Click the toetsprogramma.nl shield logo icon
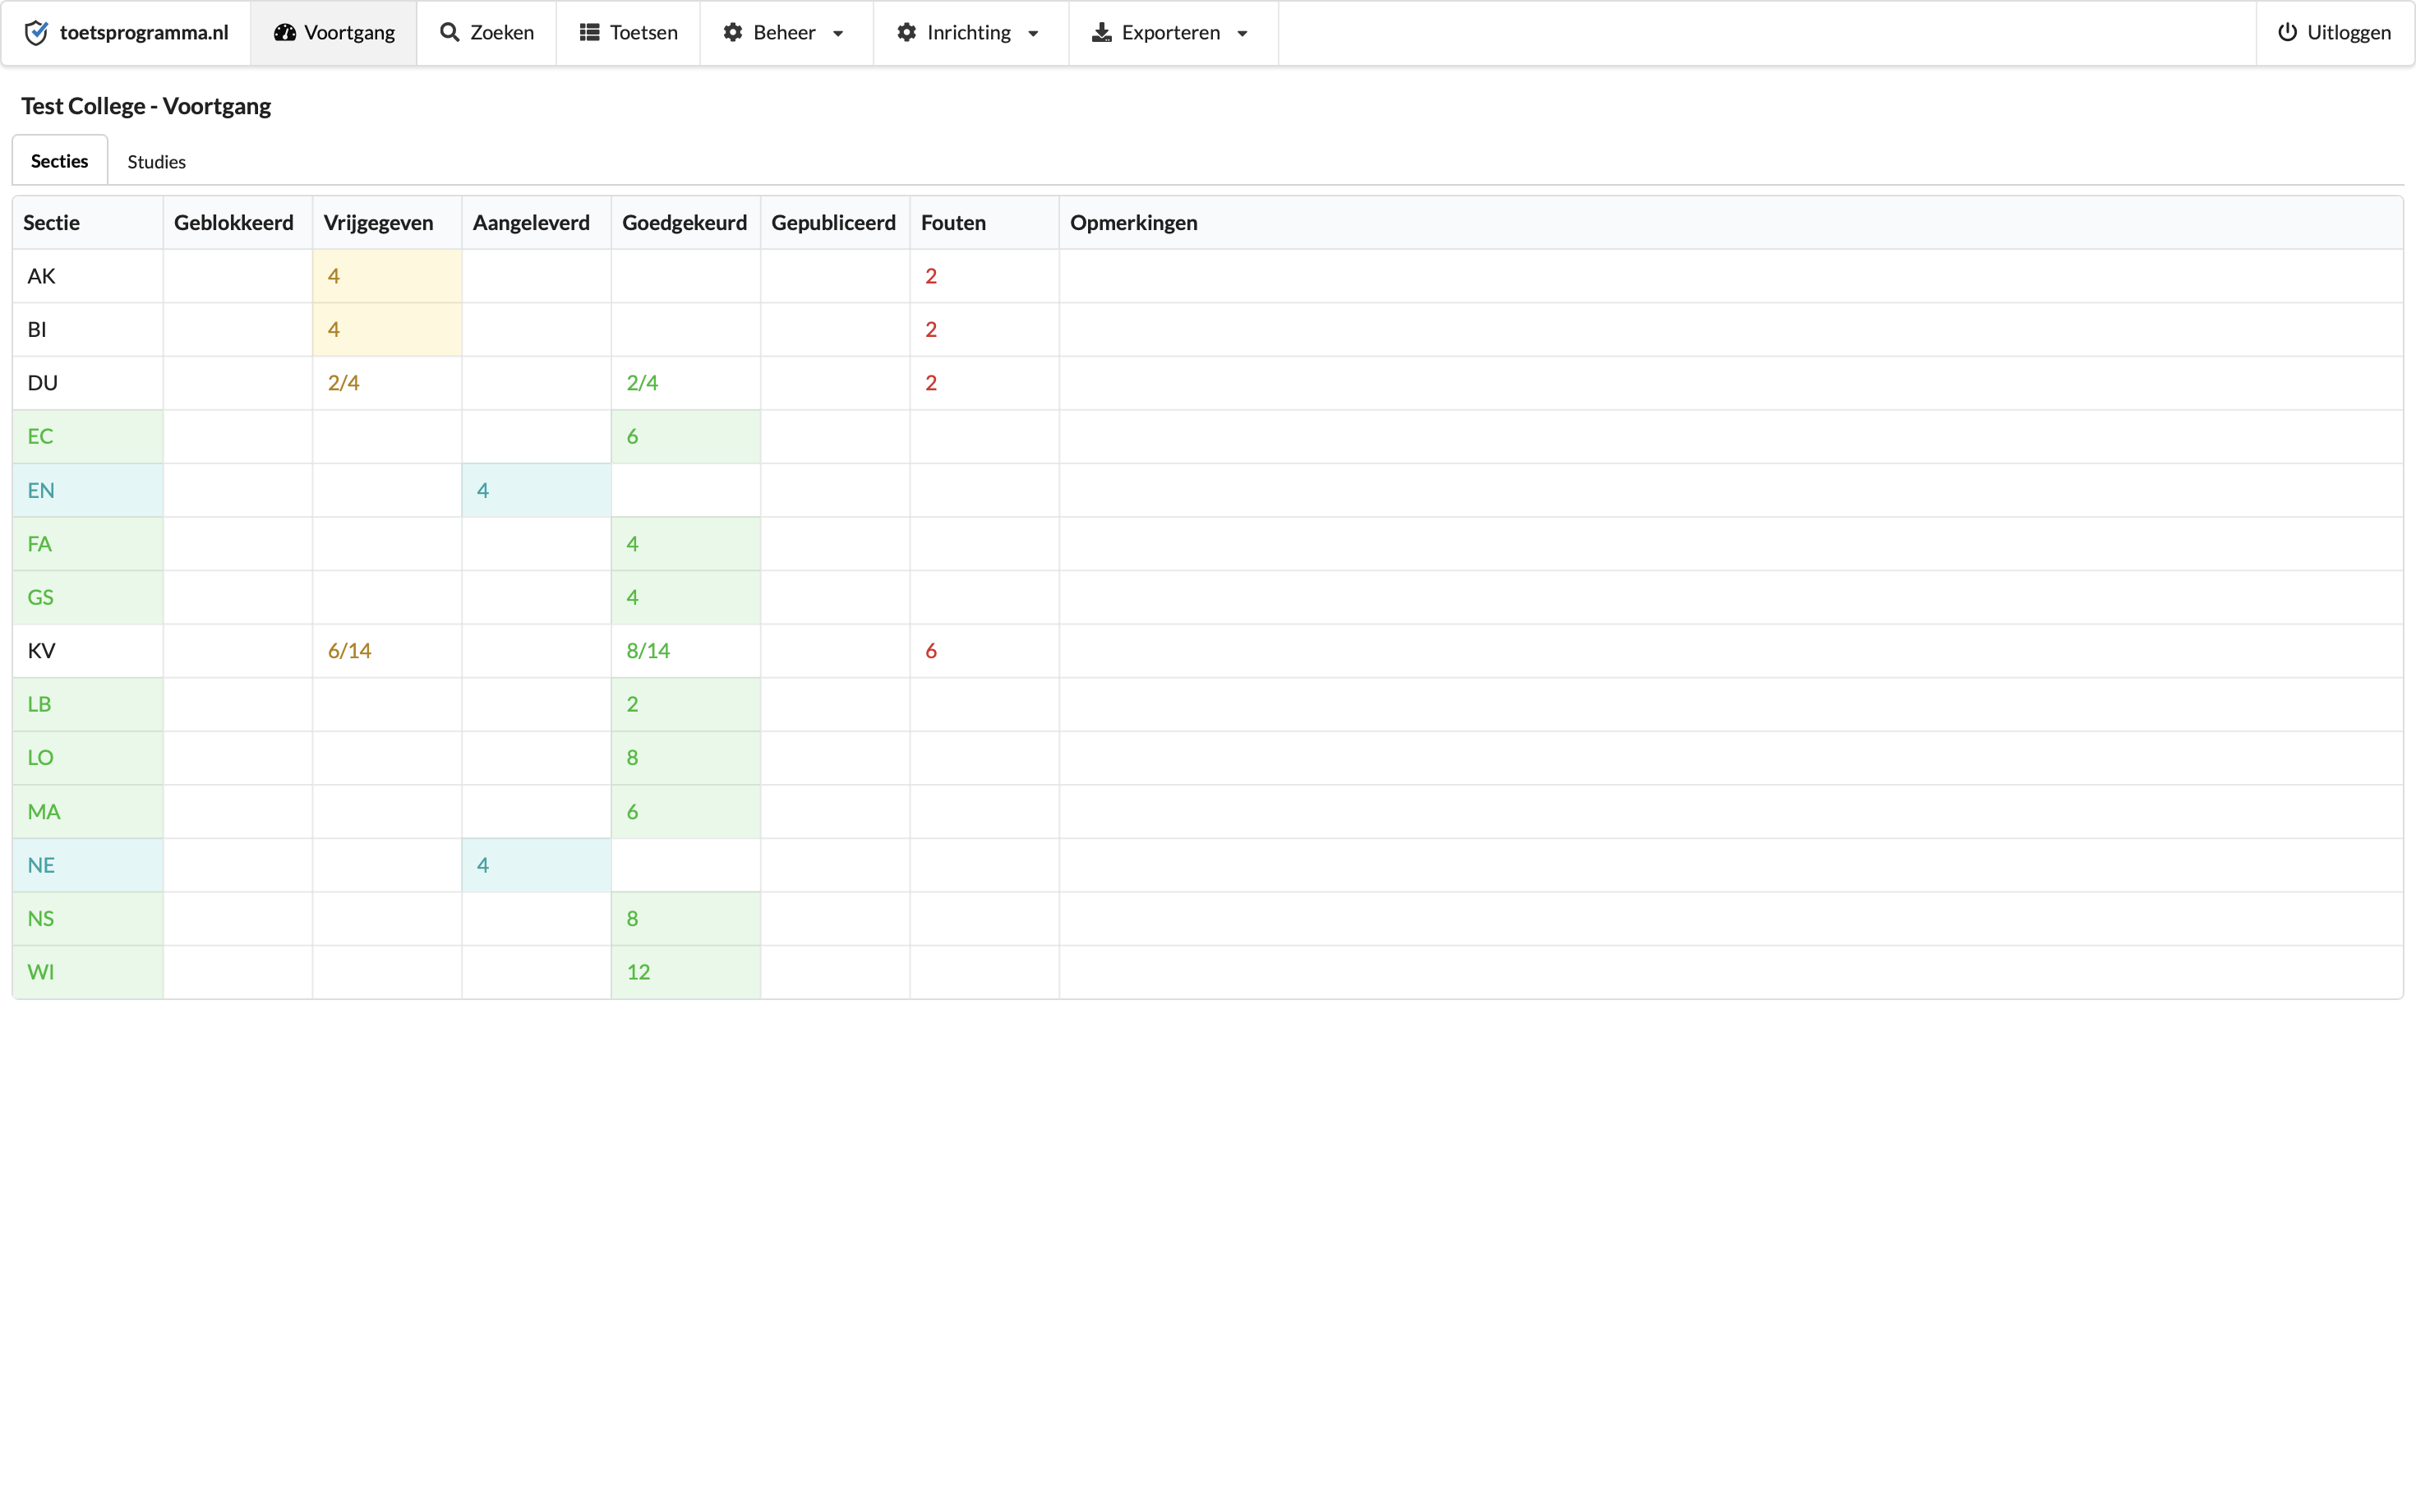The width and height of the screenshot is (2416, 1512). [36, 33]
